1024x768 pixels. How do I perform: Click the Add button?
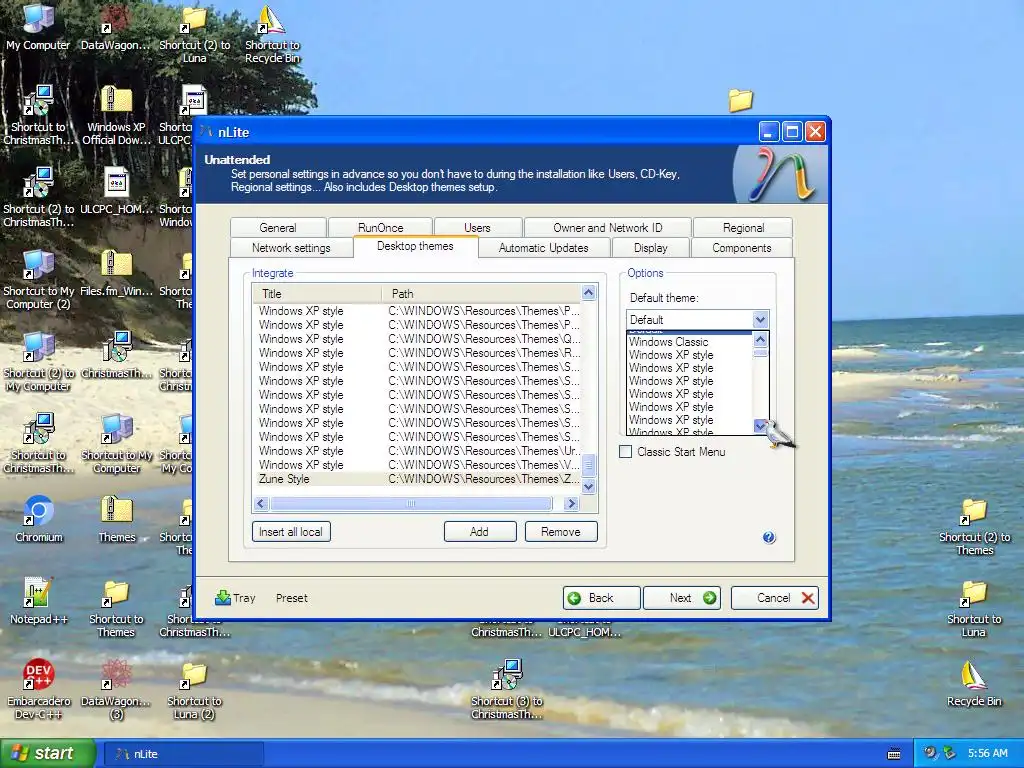tap(480, 532)
